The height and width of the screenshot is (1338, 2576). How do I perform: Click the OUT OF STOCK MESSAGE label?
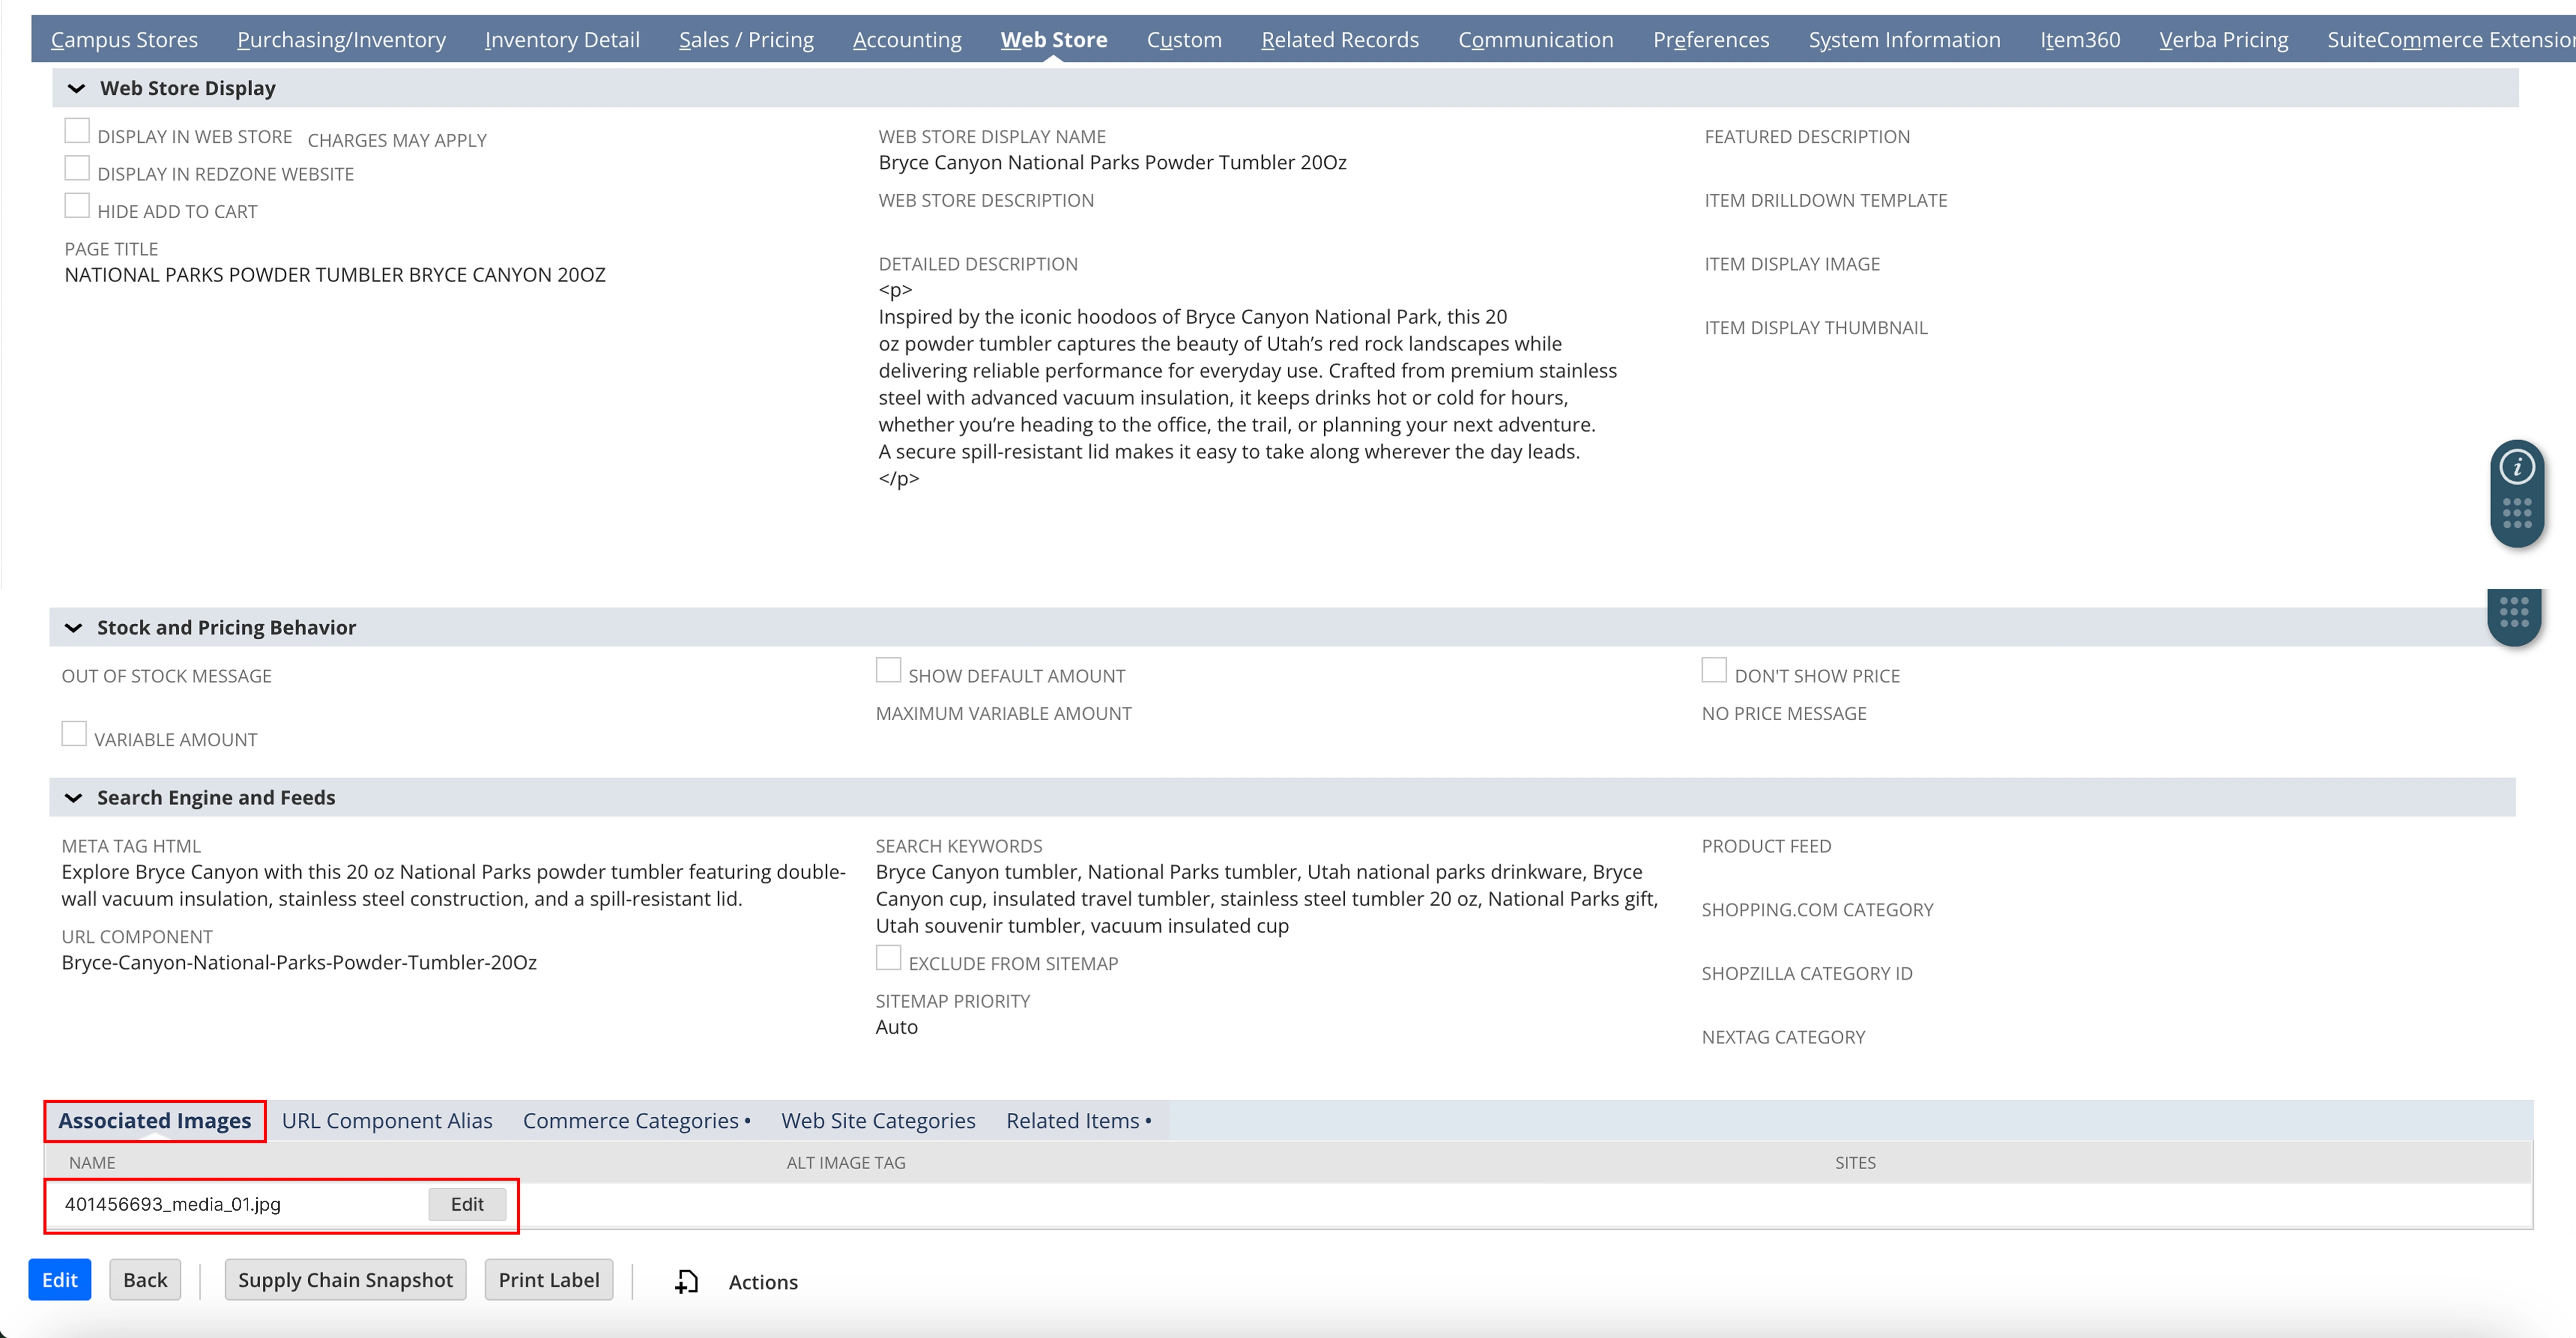(167, 676)
